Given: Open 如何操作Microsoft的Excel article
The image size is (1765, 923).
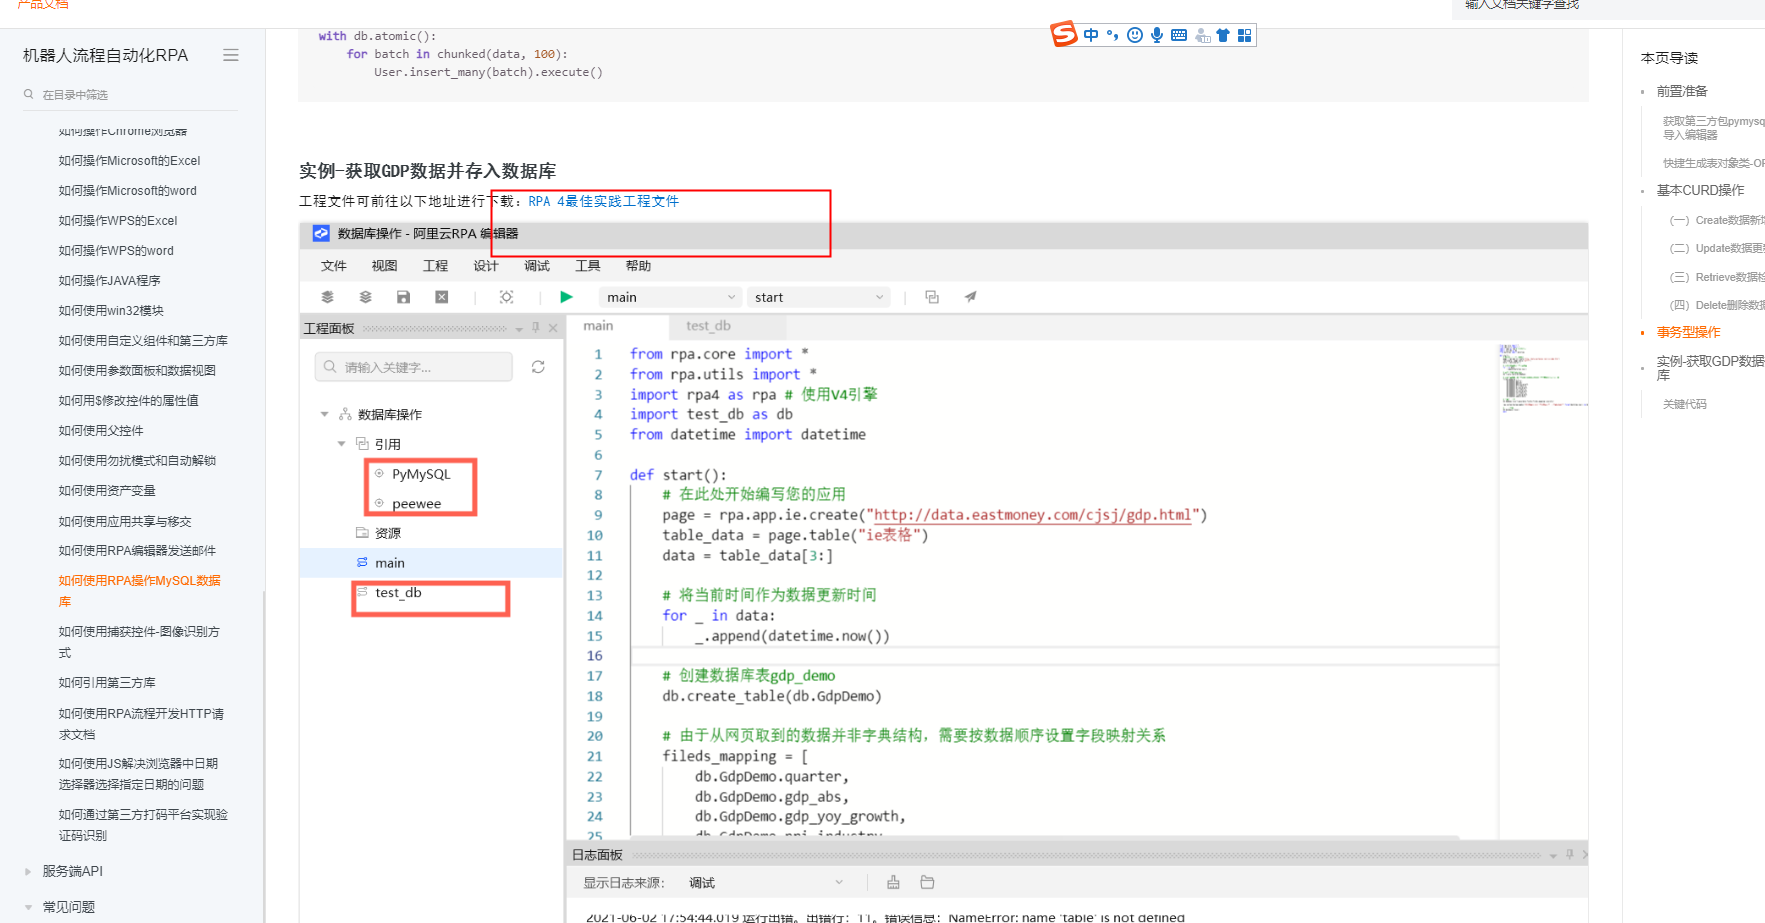Looking at the screenshot, I should click(x=129, y=160).
